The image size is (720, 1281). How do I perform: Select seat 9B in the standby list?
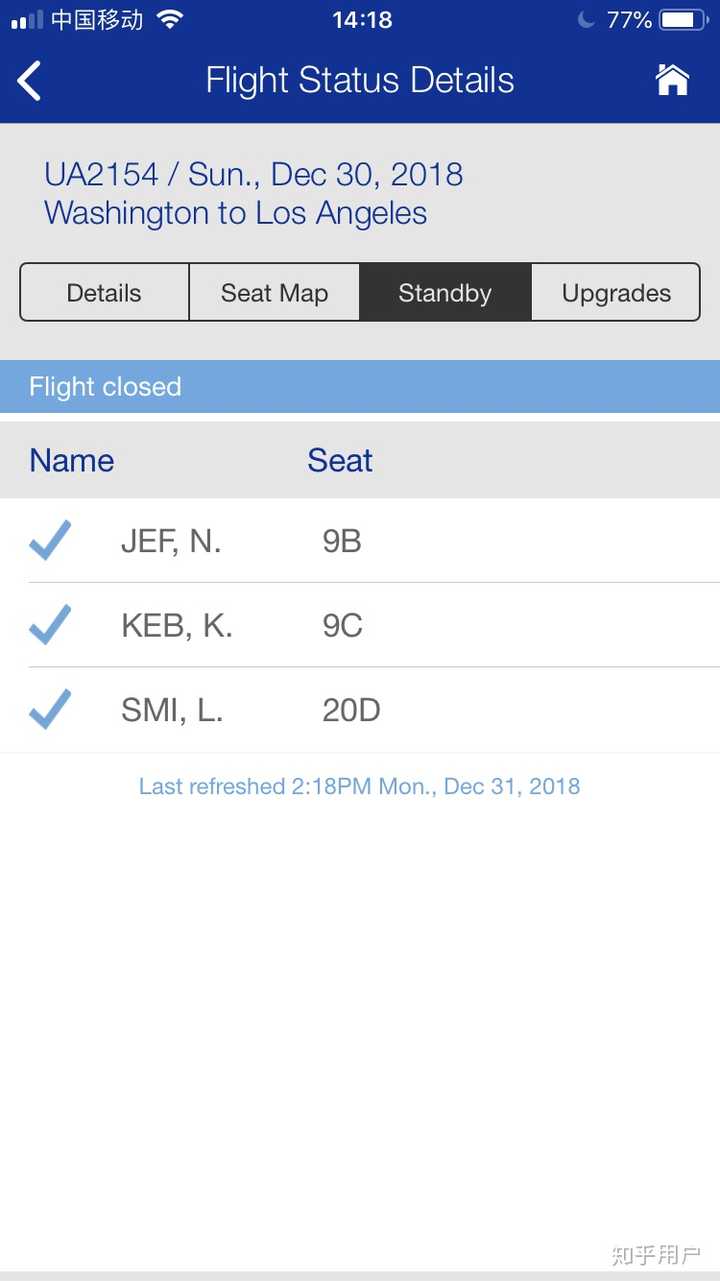click(x=342, y=541)
